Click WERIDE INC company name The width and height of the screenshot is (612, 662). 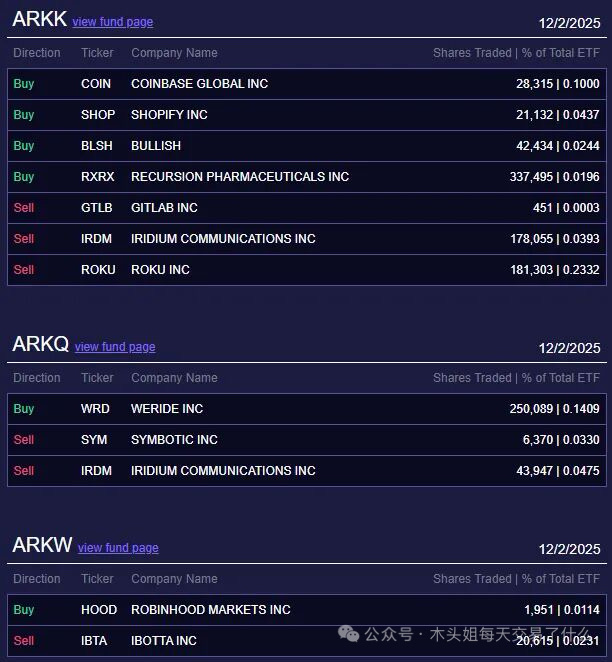[x=167, y=409]
